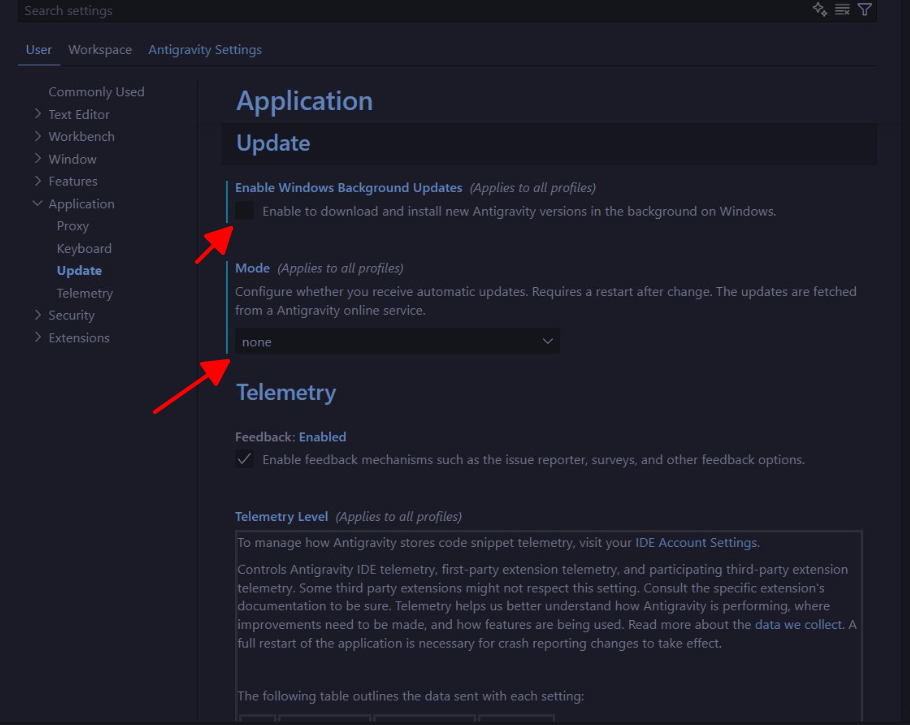
Task: Open the update Mode dropdown
Action: point(397,342)
